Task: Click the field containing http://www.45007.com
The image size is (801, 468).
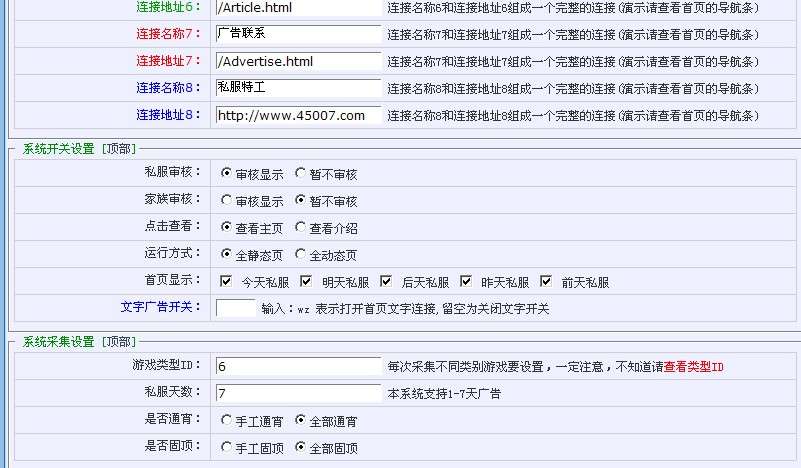Action: [x=298, y=115]
